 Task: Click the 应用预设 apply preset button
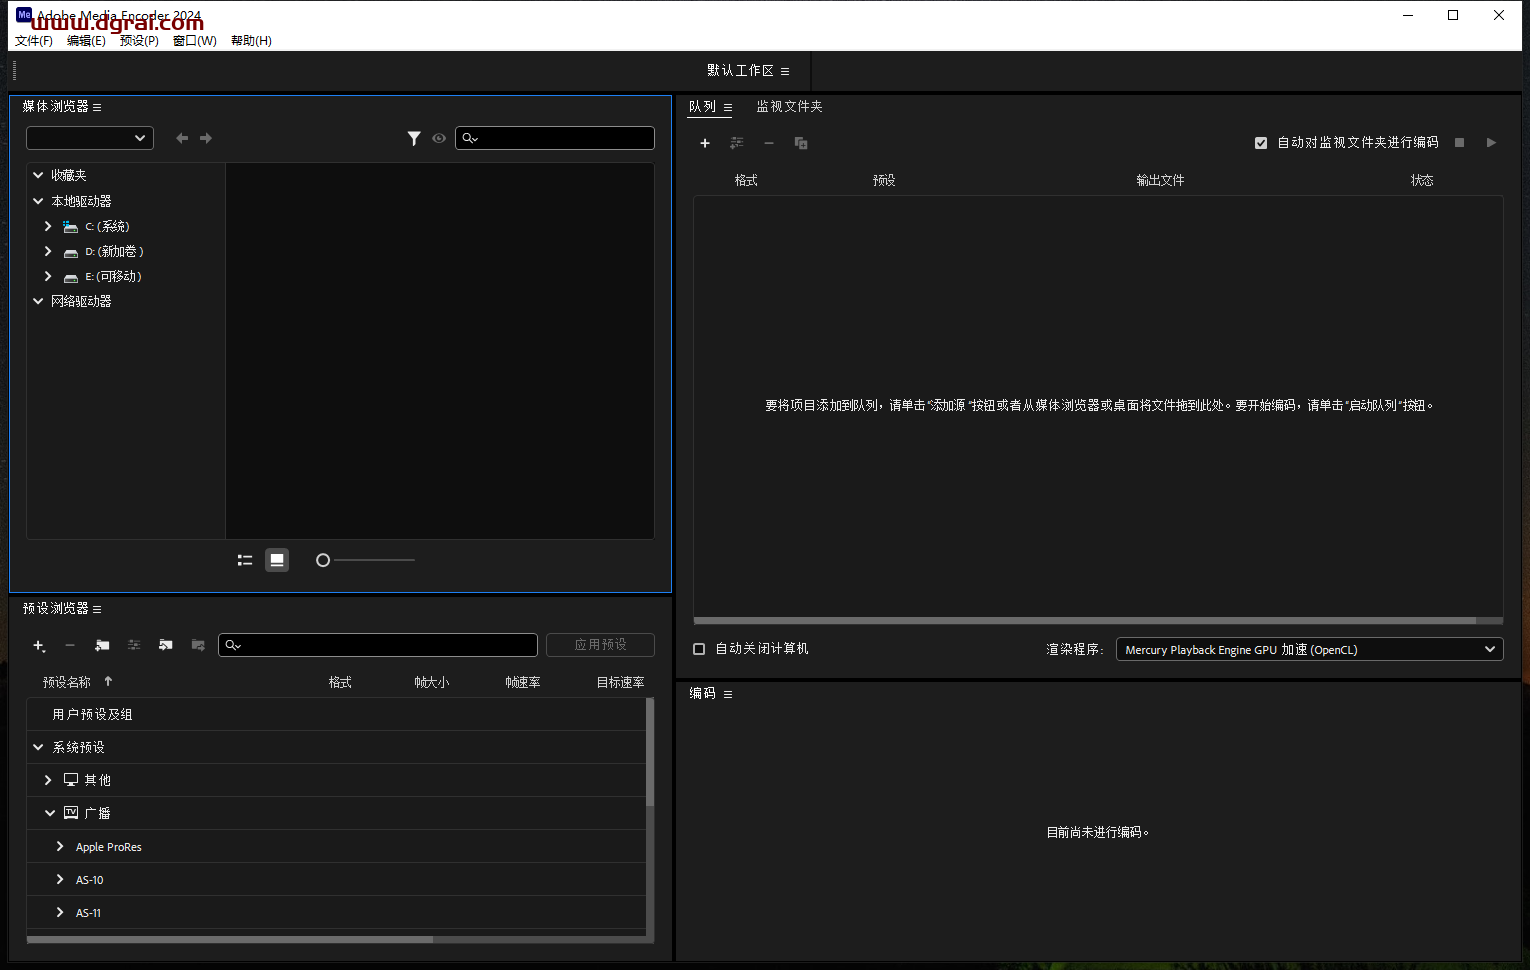point(600,645)
